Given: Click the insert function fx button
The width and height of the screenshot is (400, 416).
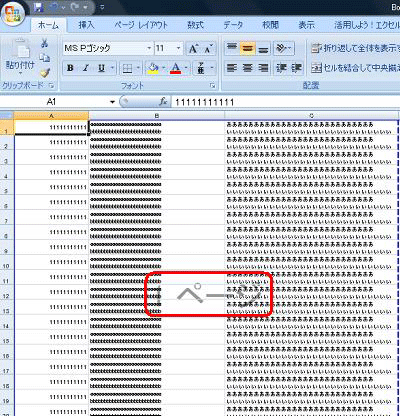Looking at the screenshot, I should (163, 102).
